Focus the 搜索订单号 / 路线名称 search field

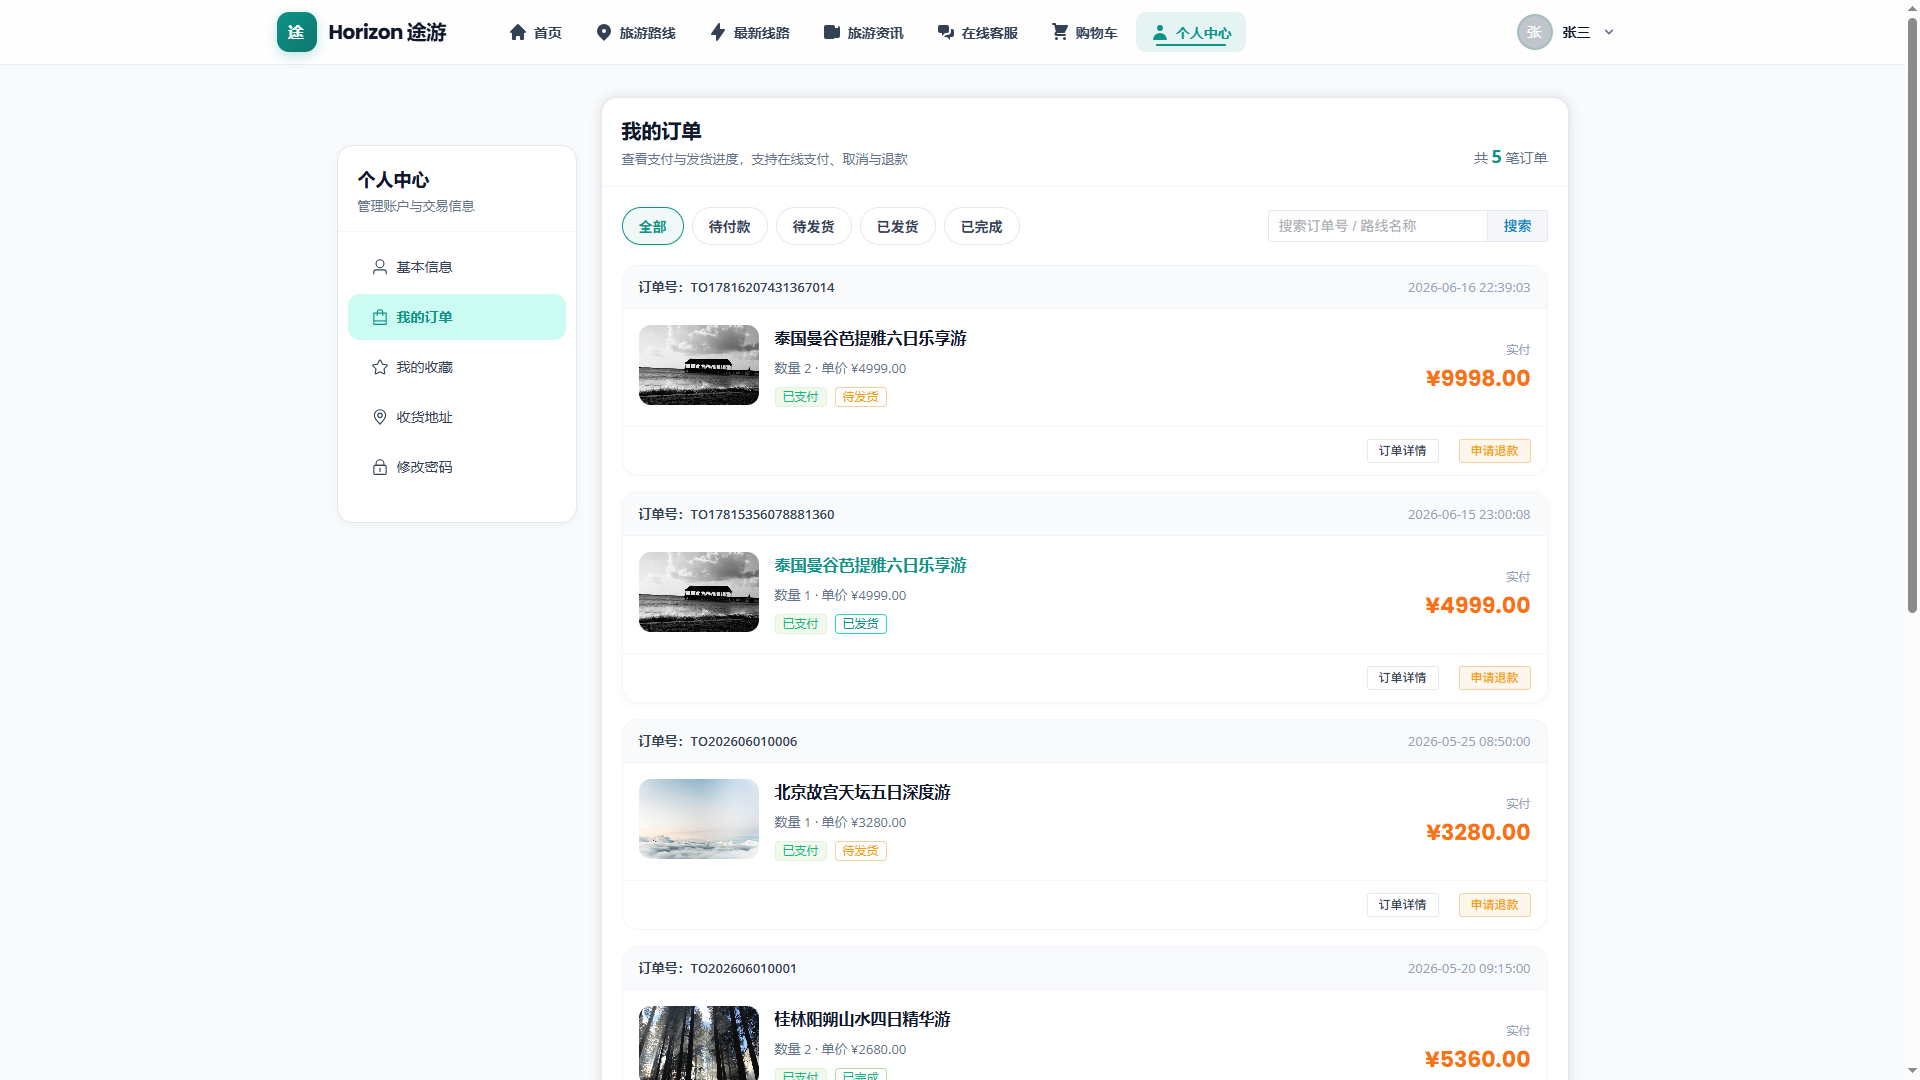point(1378,226)
